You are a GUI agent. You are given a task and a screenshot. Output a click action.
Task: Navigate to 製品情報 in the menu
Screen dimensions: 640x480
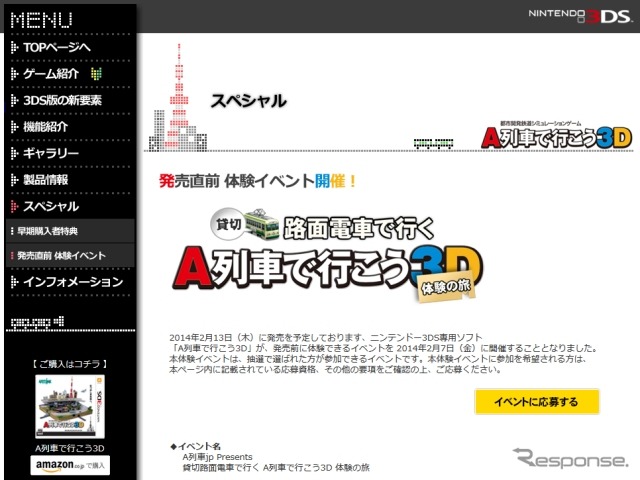[x=46, y=180]
